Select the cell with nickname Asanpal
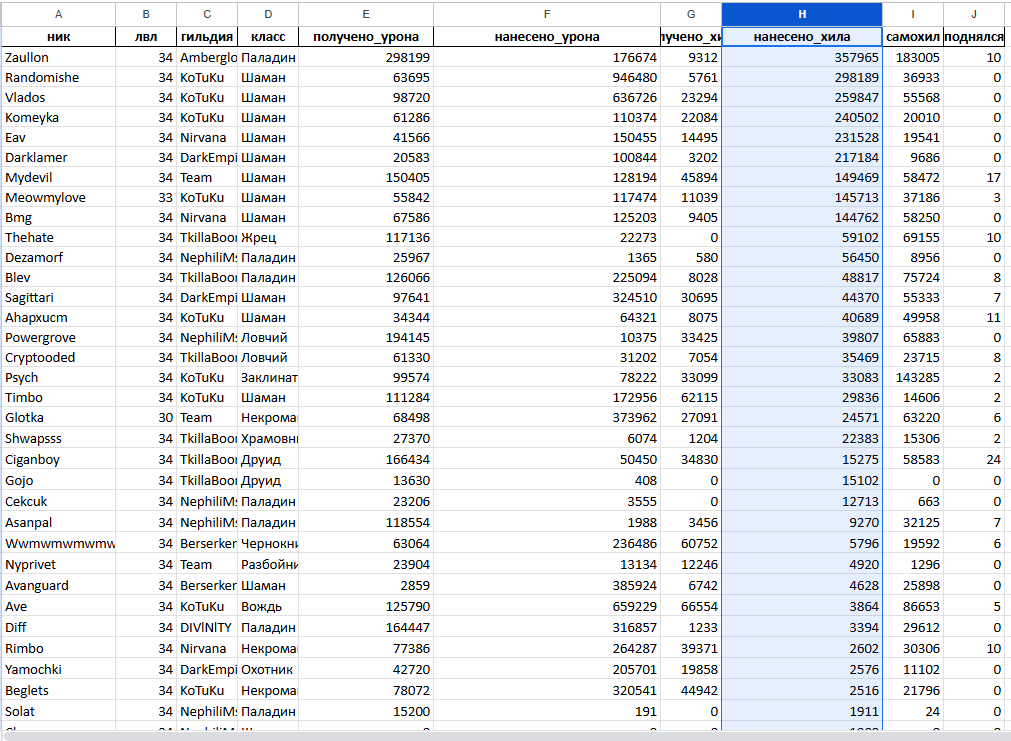 pyautogui.click(x=58, y=522)
